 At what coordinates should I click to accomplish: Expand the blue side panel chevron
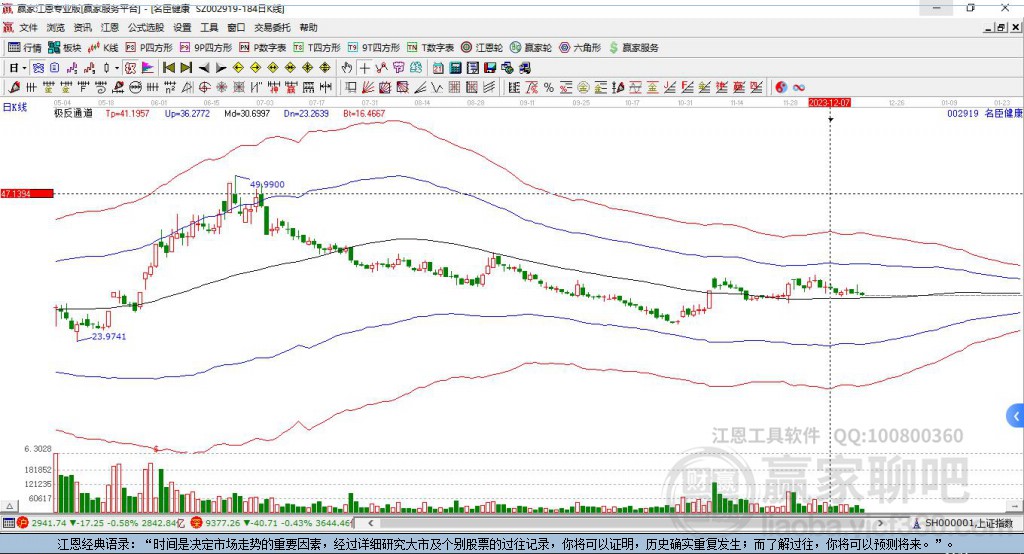pyautogui.click(x=1016, y=416)
